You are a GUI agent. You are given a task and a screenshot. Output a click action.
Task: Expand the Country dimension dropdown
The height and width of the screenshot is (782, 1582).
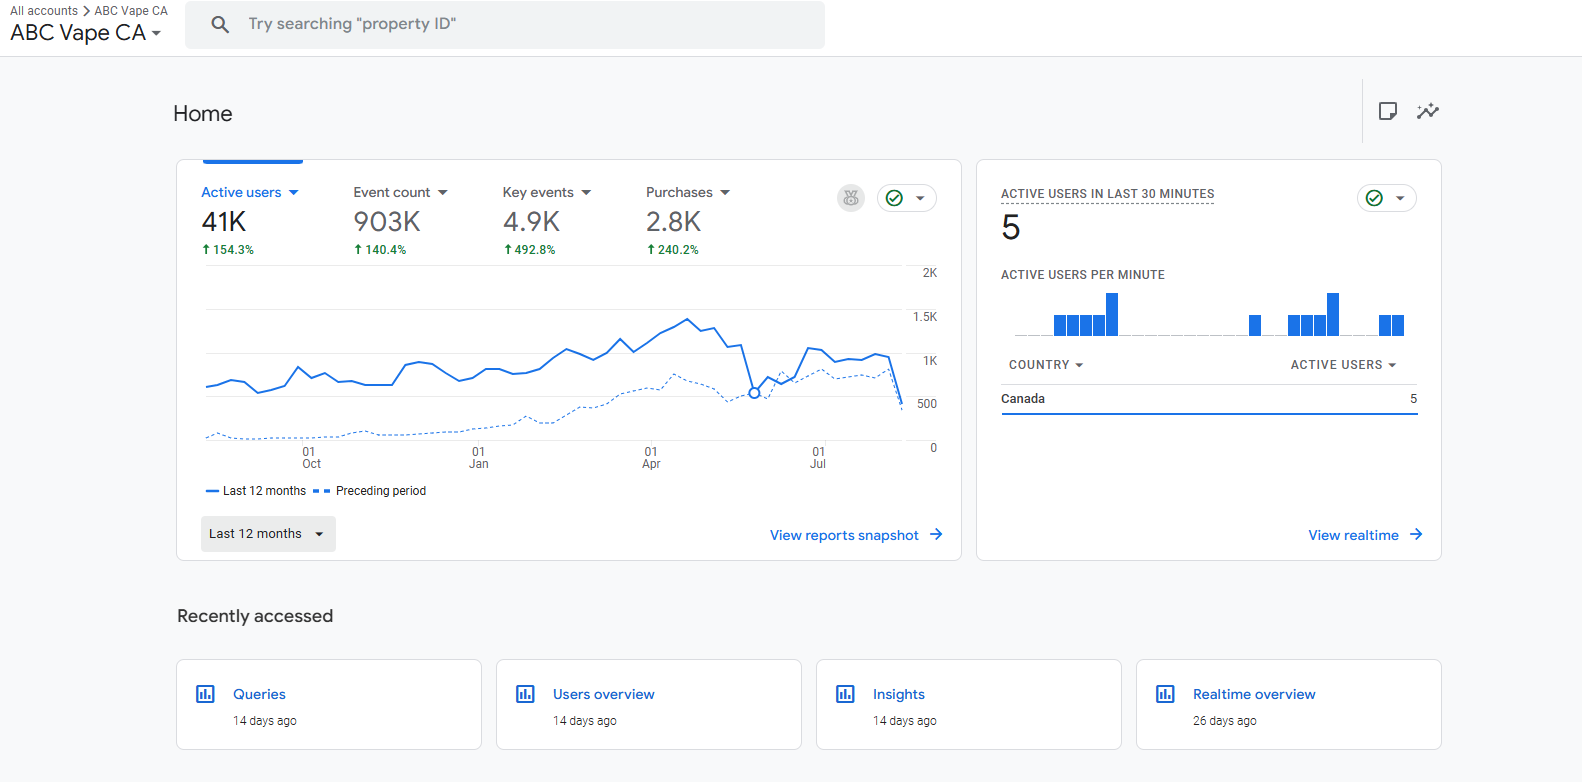coord(1046,365)
